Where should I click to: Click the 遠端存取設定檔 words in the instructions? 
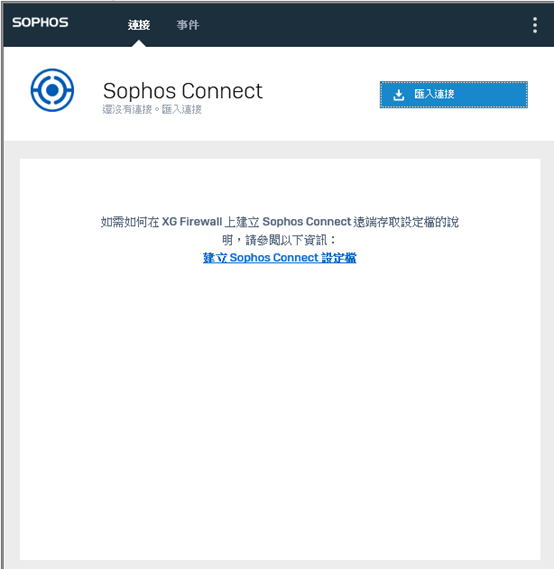(x=394, y=222)
